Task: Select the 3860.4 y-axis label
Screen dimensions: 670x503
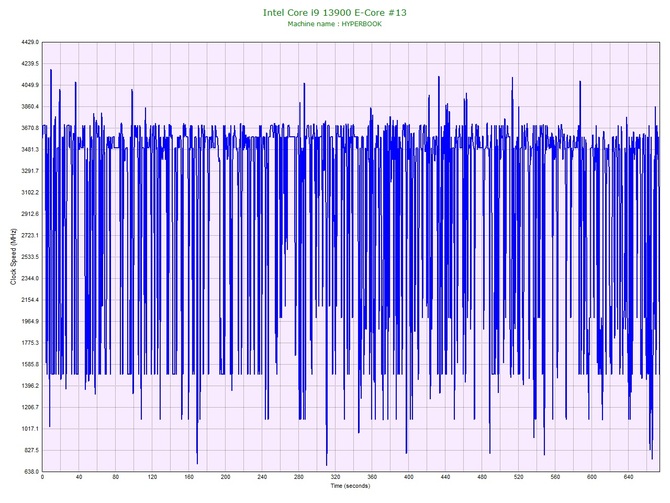Action: 30,106
